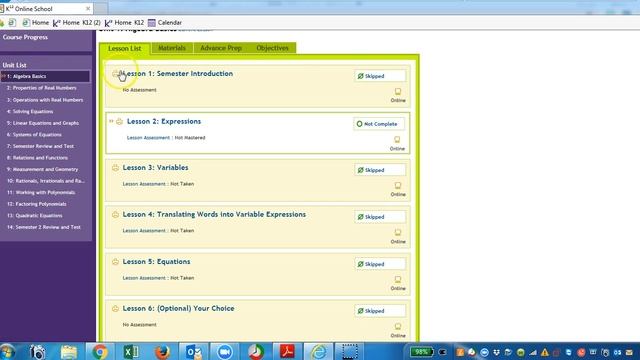640x360 pixels.
Task: Select unit 5: Linear Equations and Graphs
Action: coord(43,123)
